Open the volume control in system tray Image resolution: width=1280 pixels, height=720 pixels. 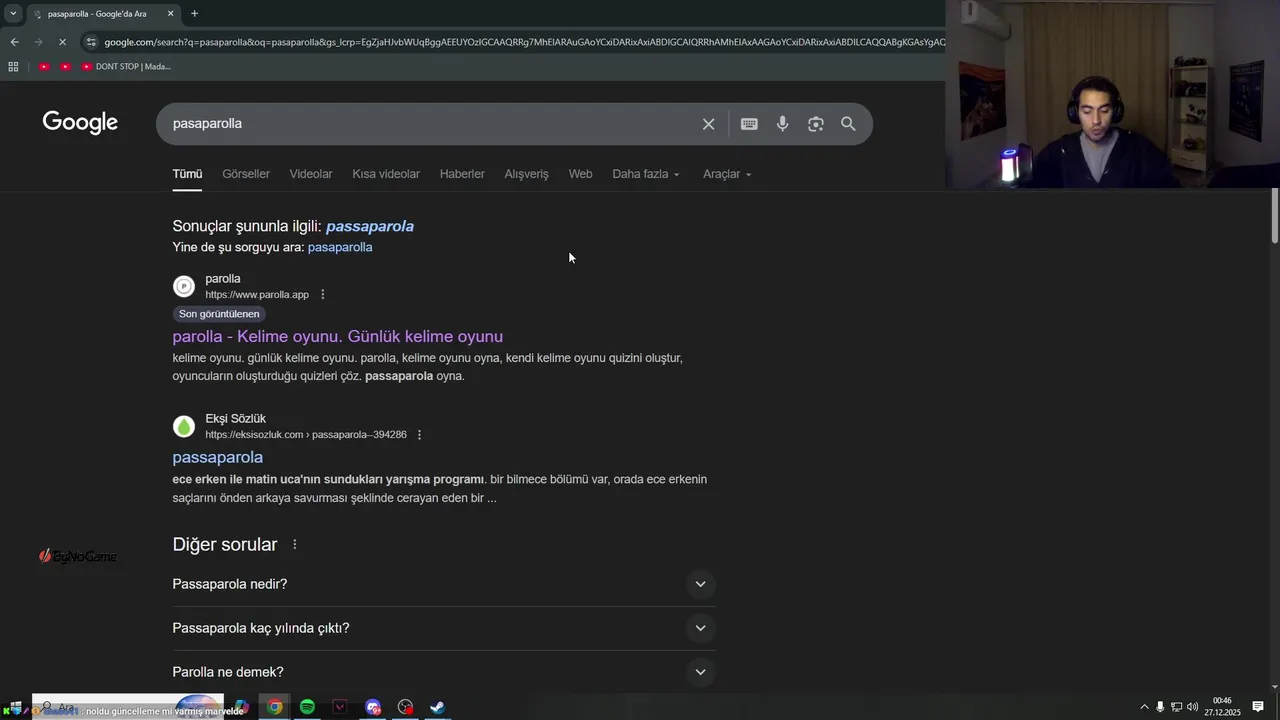point(1192,707)
